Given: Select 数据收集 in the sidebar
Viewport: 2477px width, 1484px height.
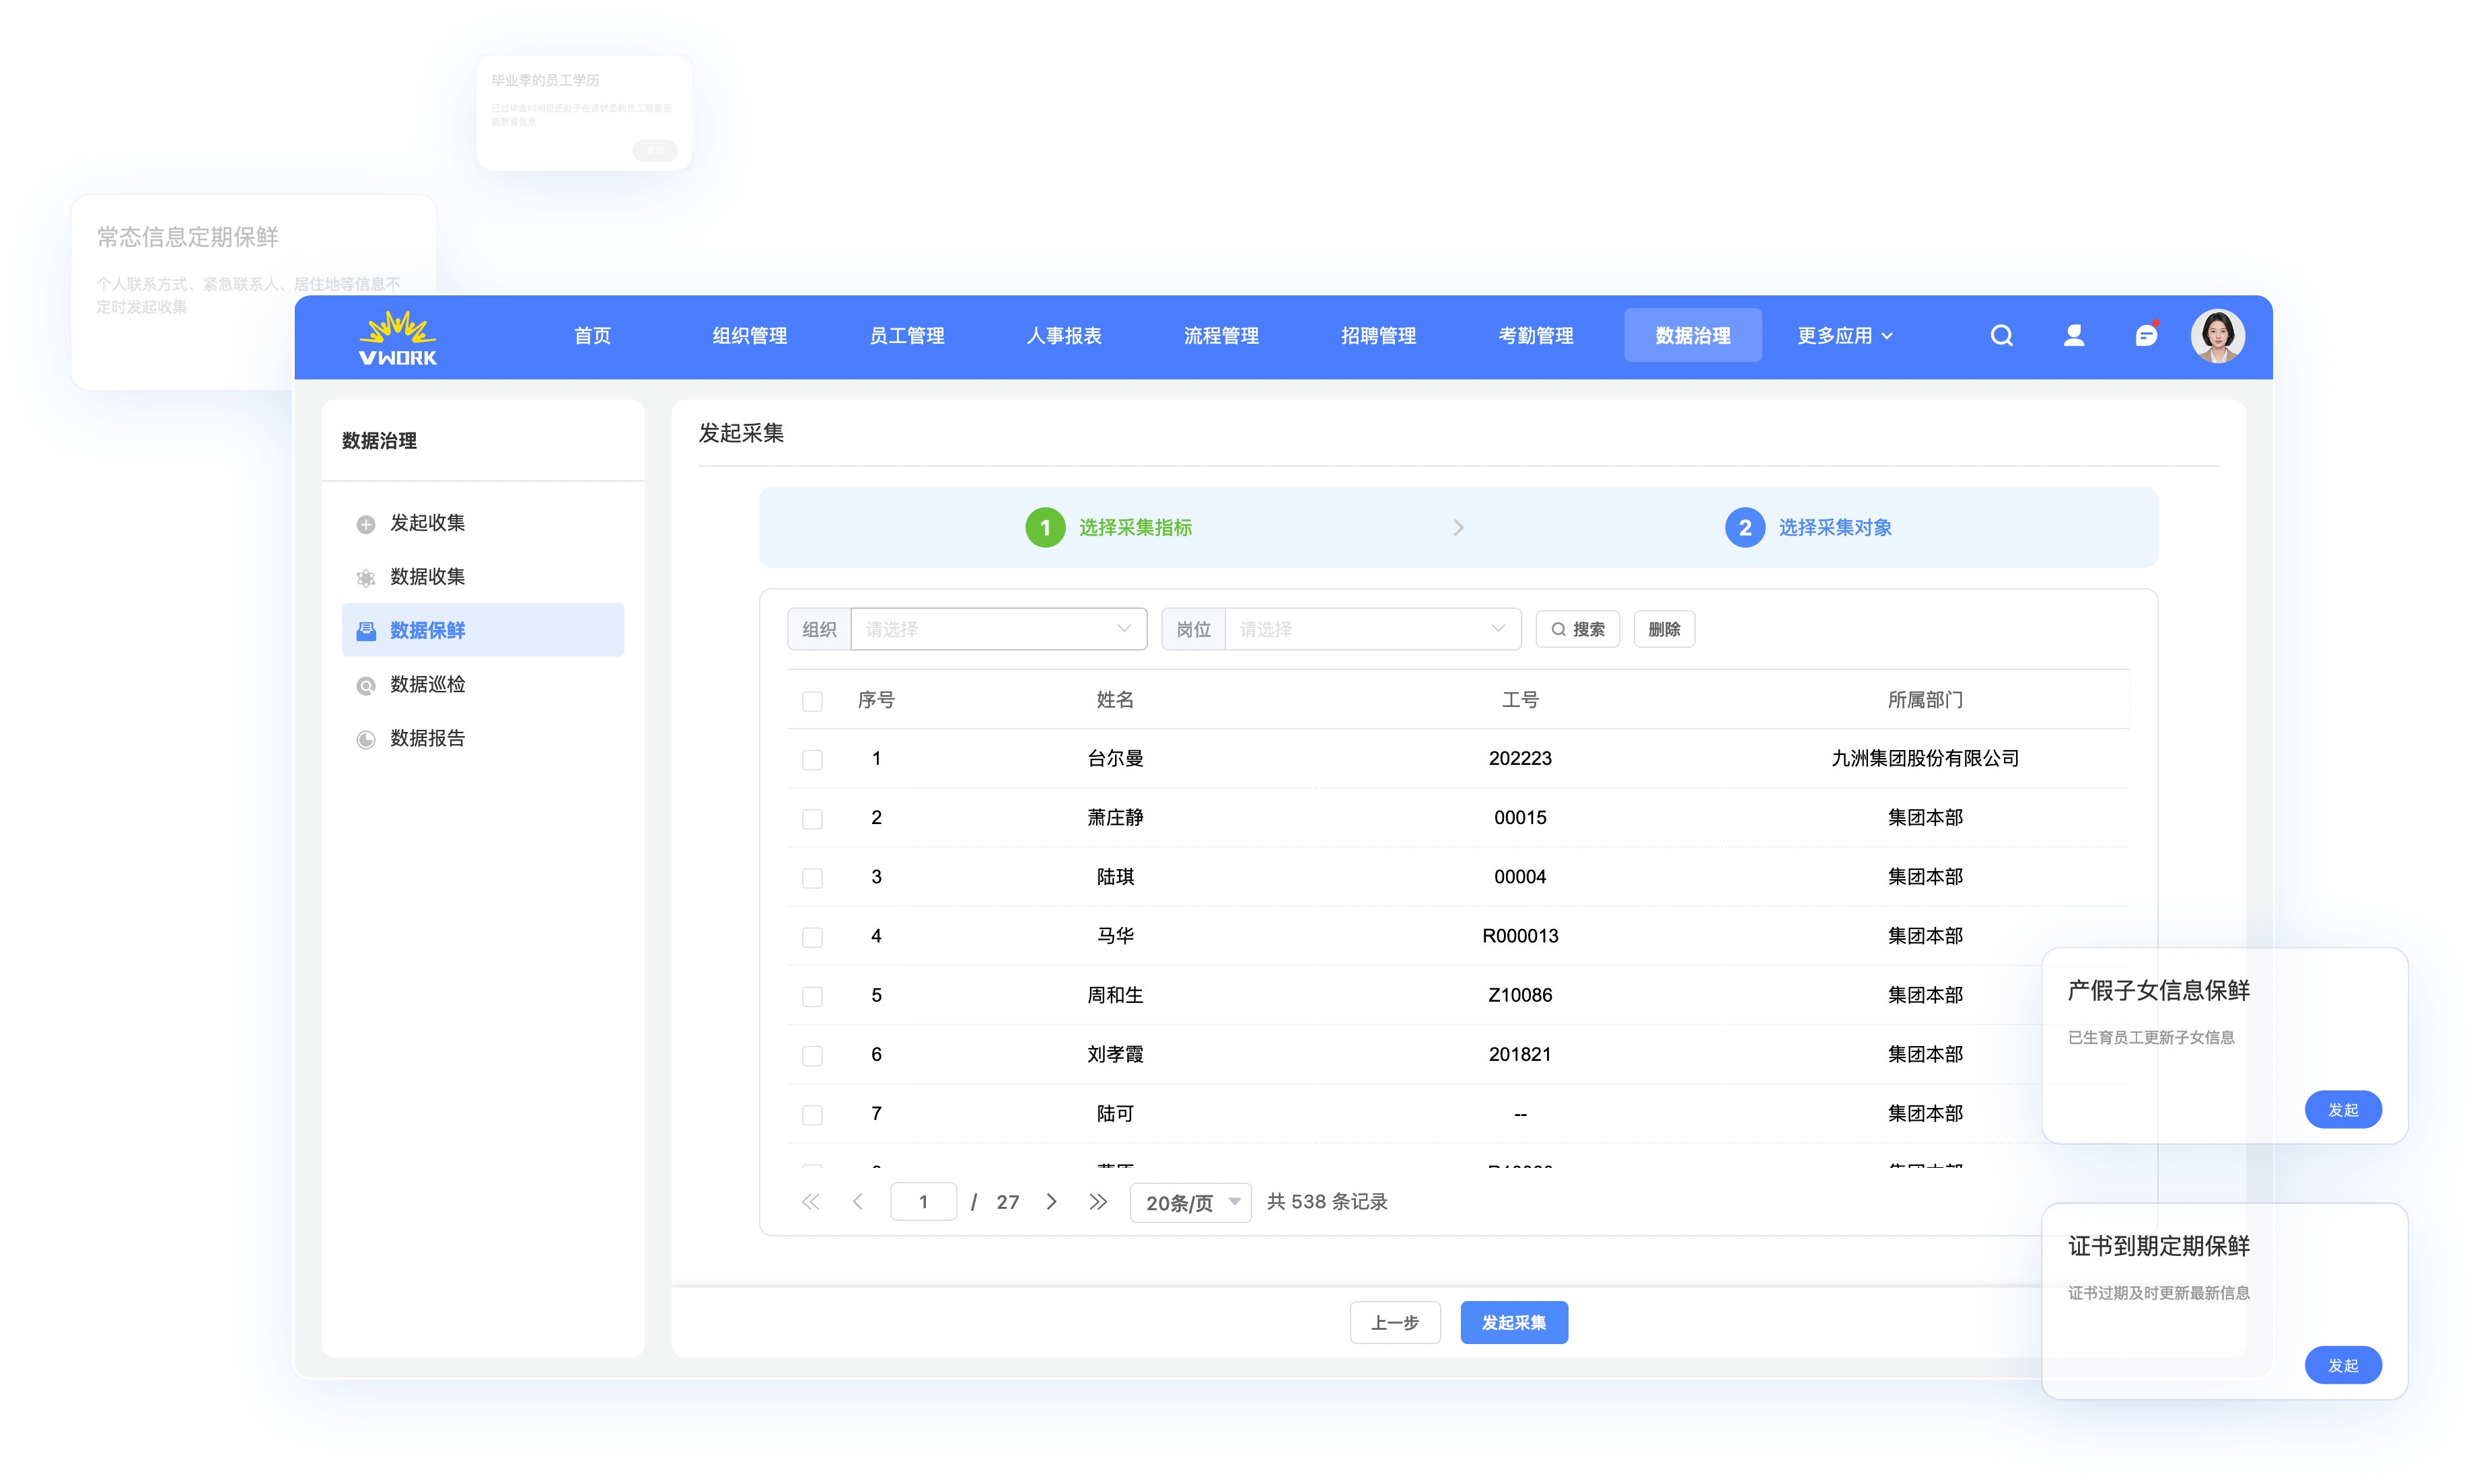Looking at the screenshot, I should 483,577.
